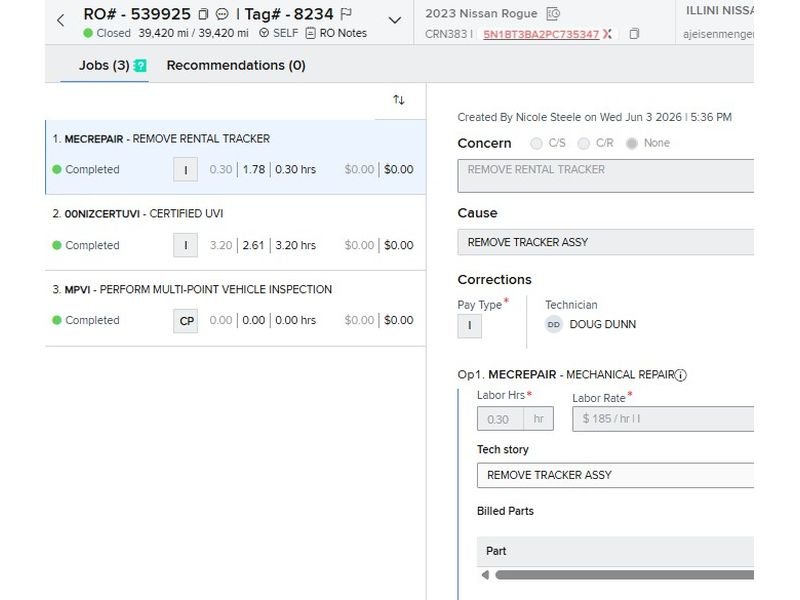Click the Billed Parts horizontal scrollbar

coord(624,575)
